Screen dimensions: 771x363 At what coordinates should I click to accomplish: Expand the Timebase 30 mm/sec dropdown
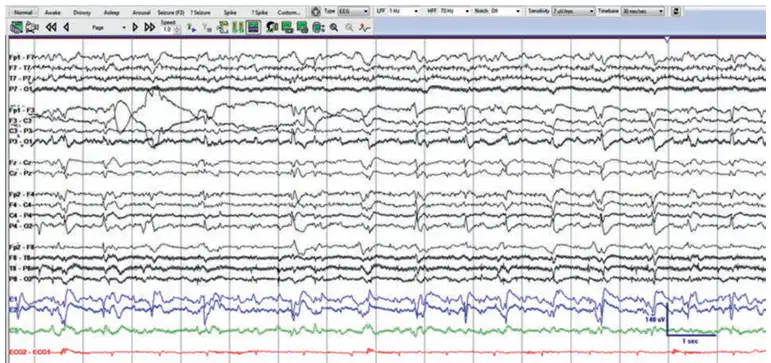coord(642,11)
